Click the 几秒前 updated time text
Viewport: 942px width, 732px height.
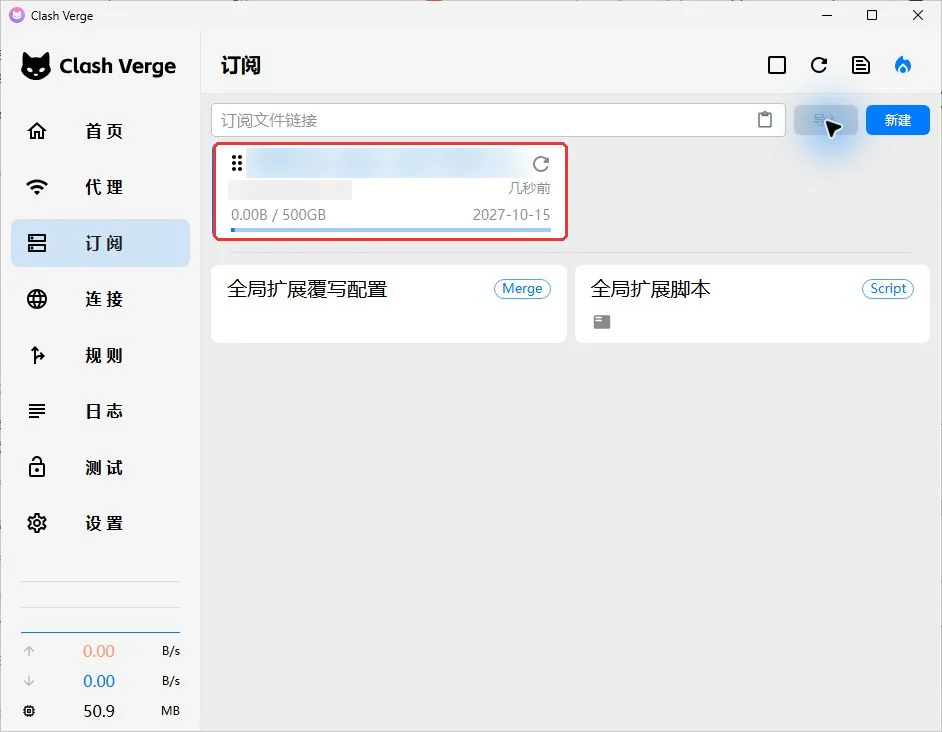(x=529, y=188)
